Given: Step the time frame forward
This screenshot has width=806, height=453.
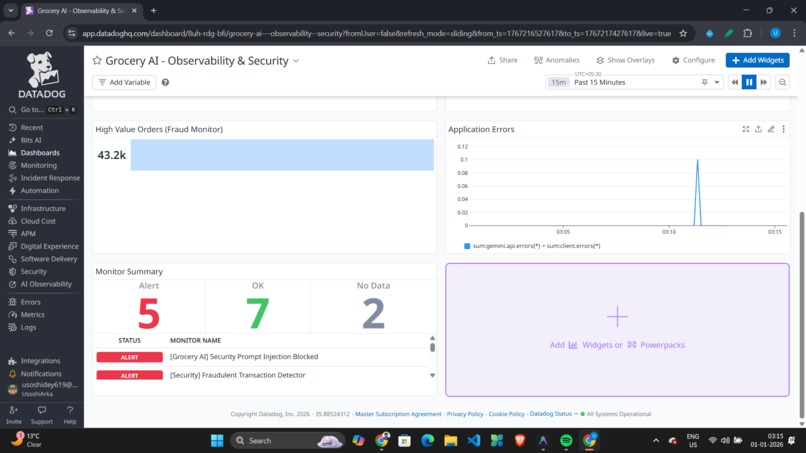Looking at the screenshot, I should 764,82.
